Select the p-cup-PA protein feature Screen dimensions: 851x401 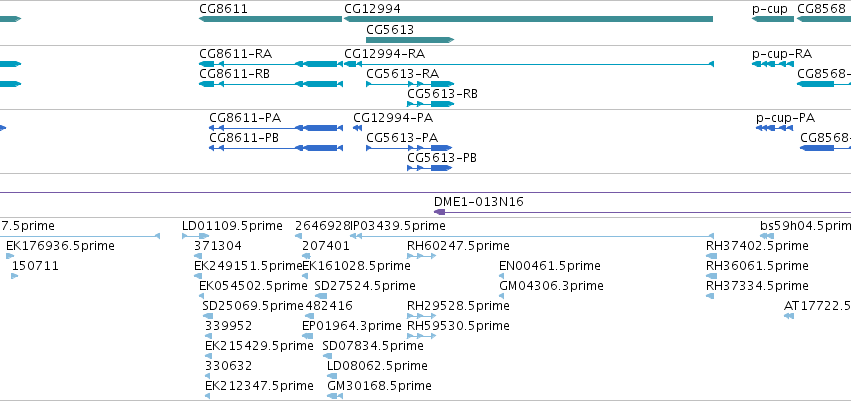(x=774, y=128)
